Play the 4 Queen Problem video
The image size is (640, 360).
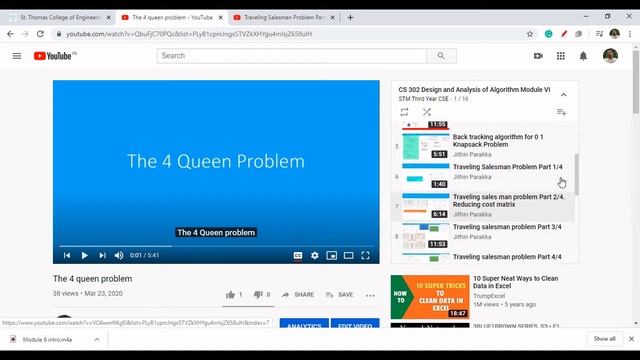tap(84, 256)
